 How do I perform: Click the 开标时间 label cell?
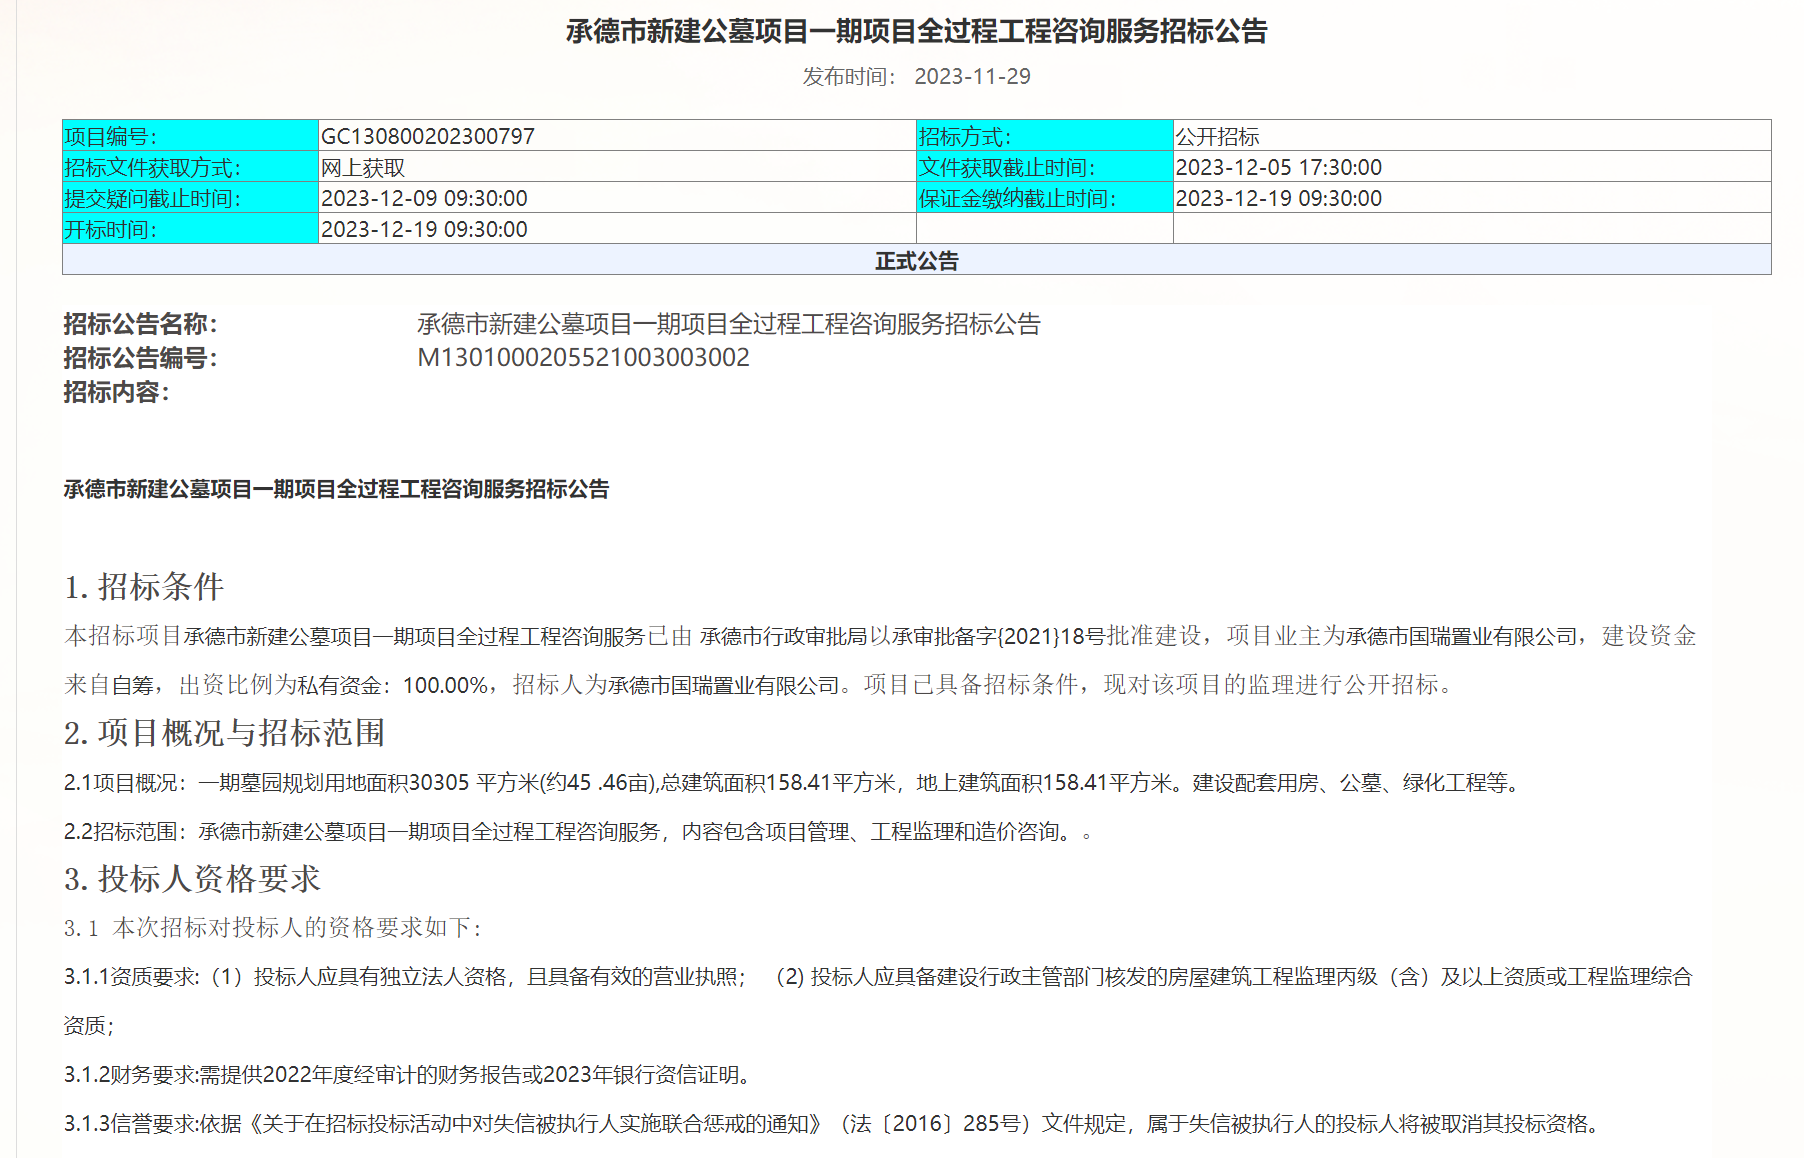(190, 229)
